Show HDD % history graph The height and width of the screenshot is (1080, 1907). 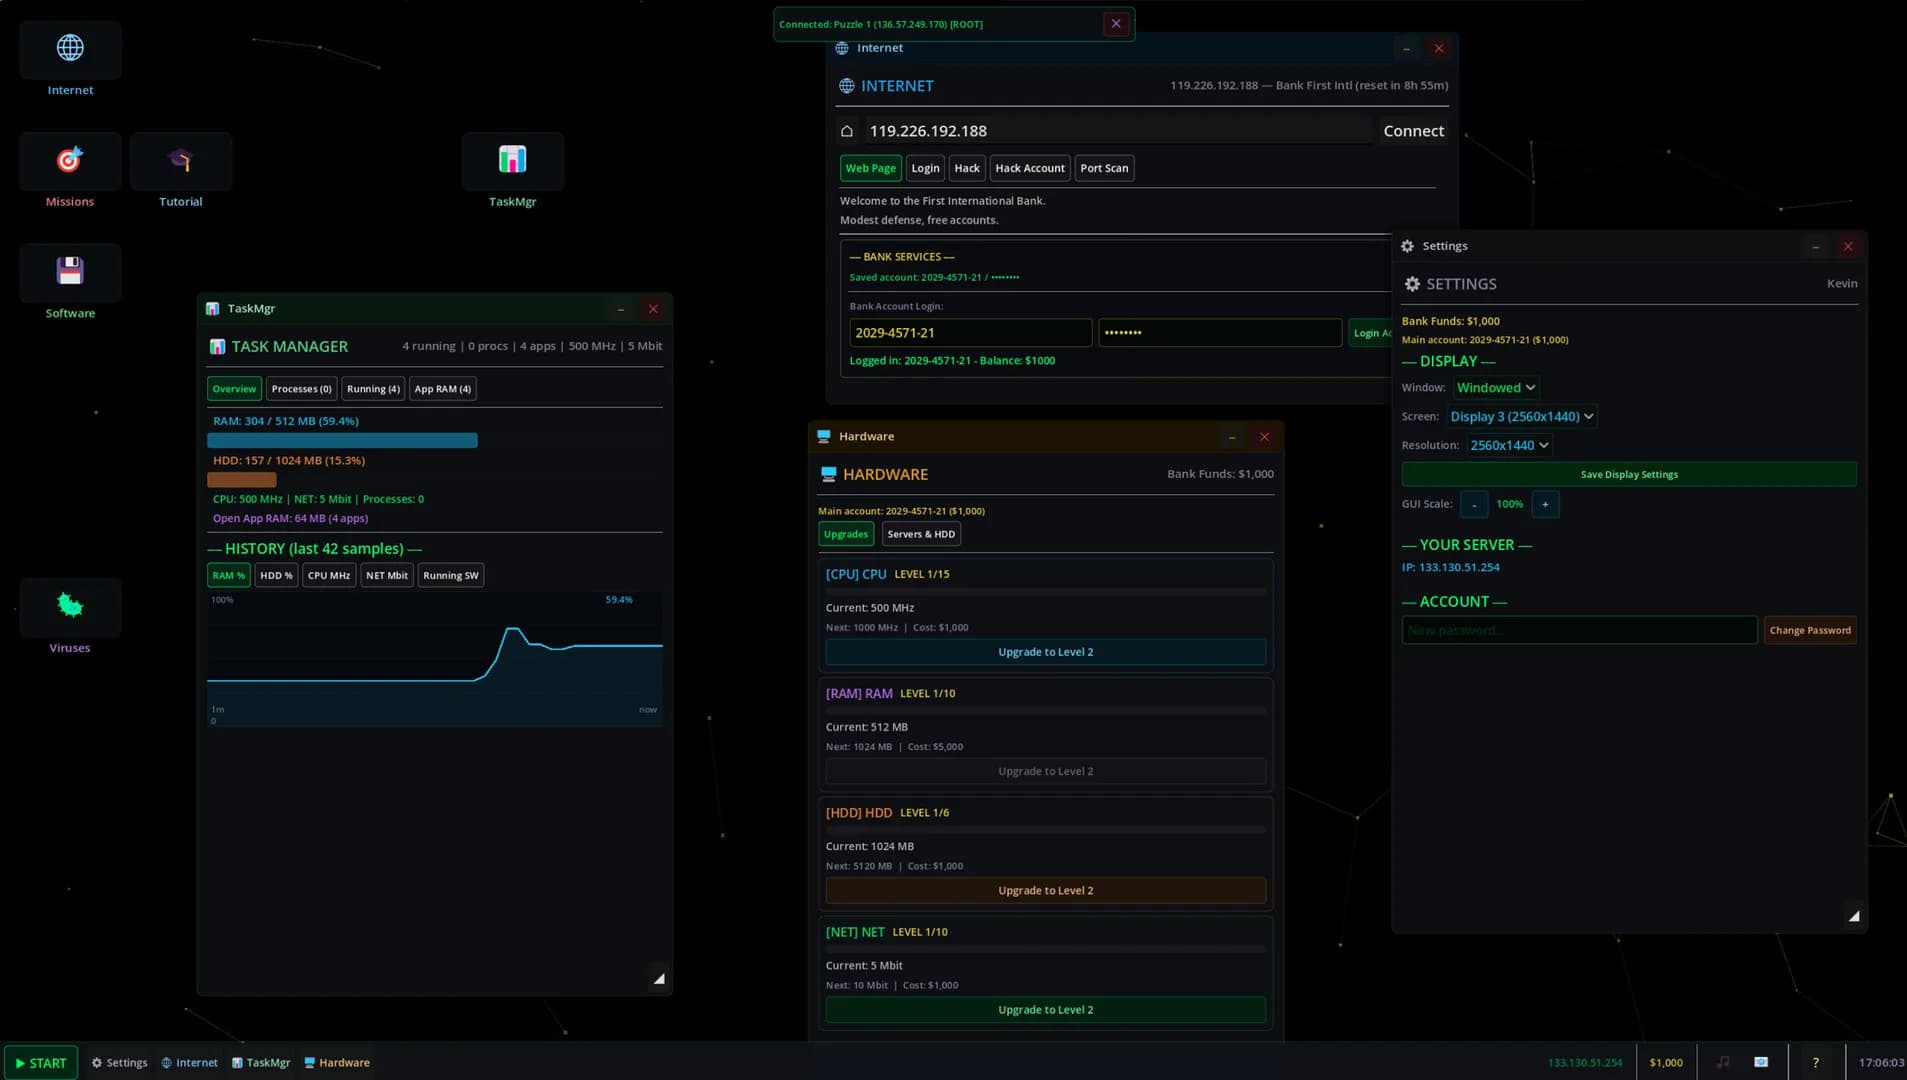276,575
